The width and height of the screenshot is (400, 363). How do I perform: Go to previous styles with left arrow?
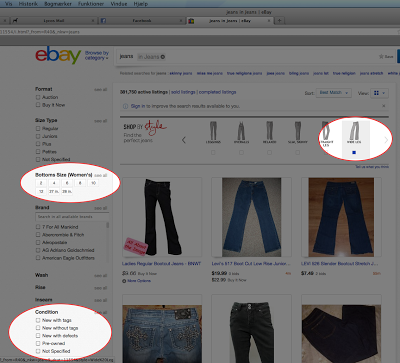point(184,140)
